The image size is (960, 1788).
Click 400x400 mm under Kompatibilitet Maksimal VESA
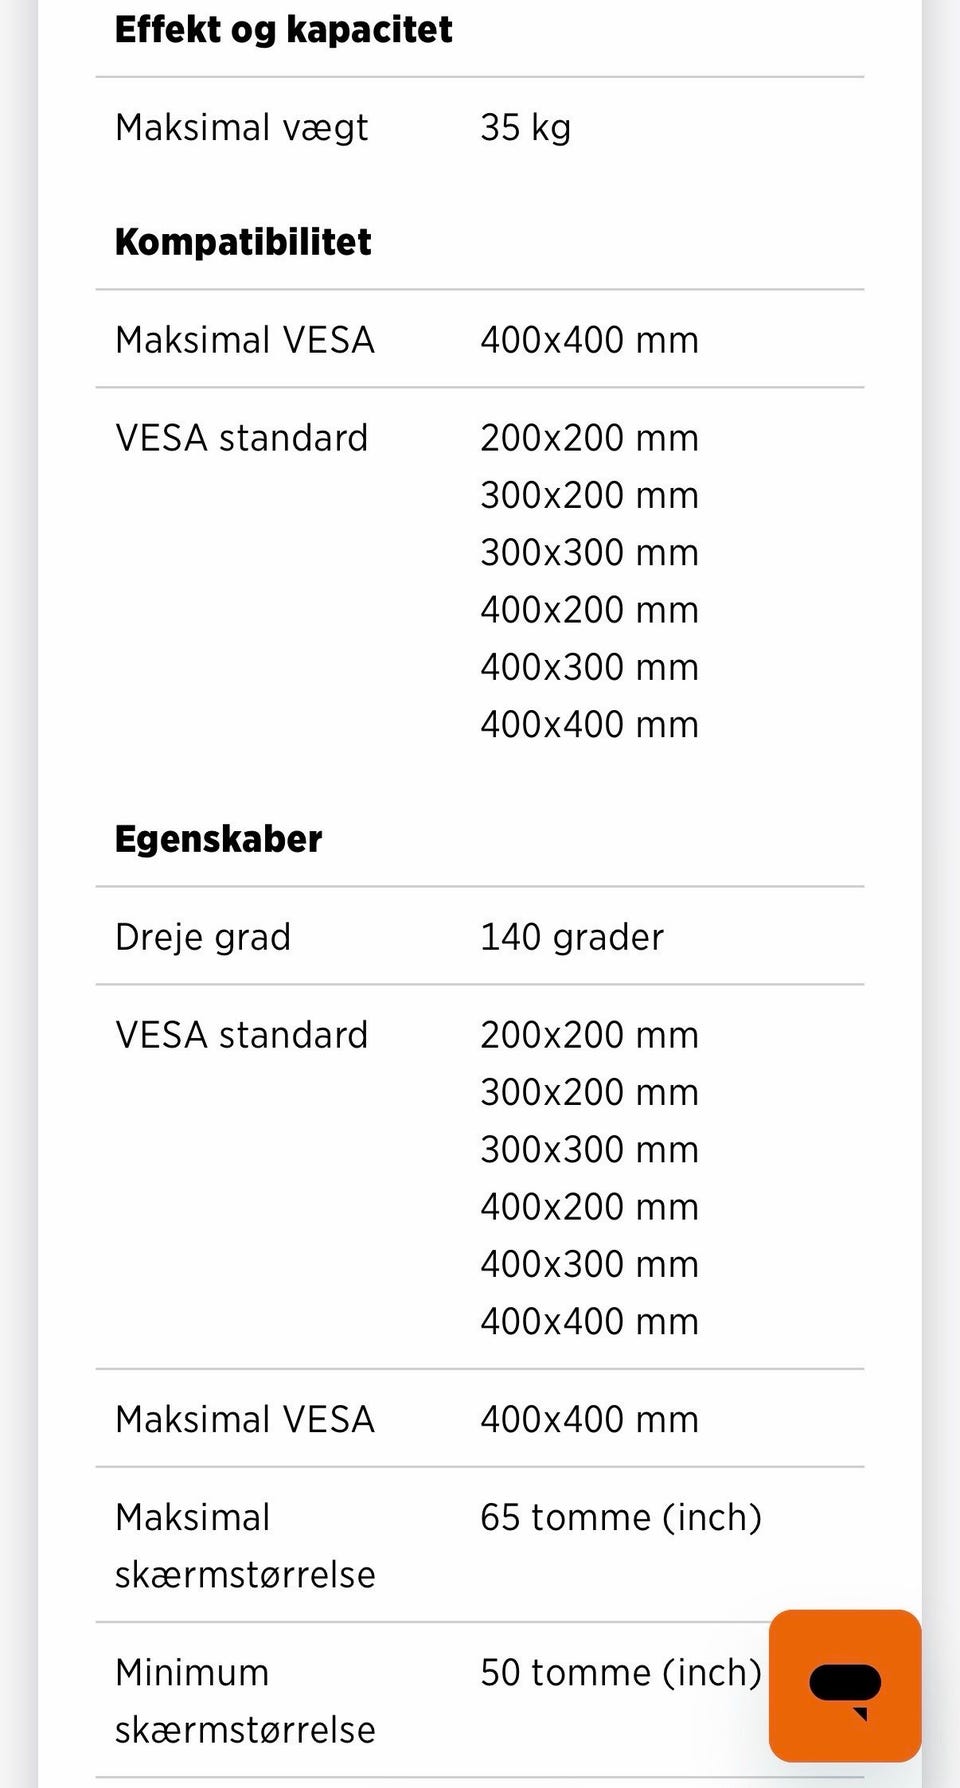coord(589,340)
